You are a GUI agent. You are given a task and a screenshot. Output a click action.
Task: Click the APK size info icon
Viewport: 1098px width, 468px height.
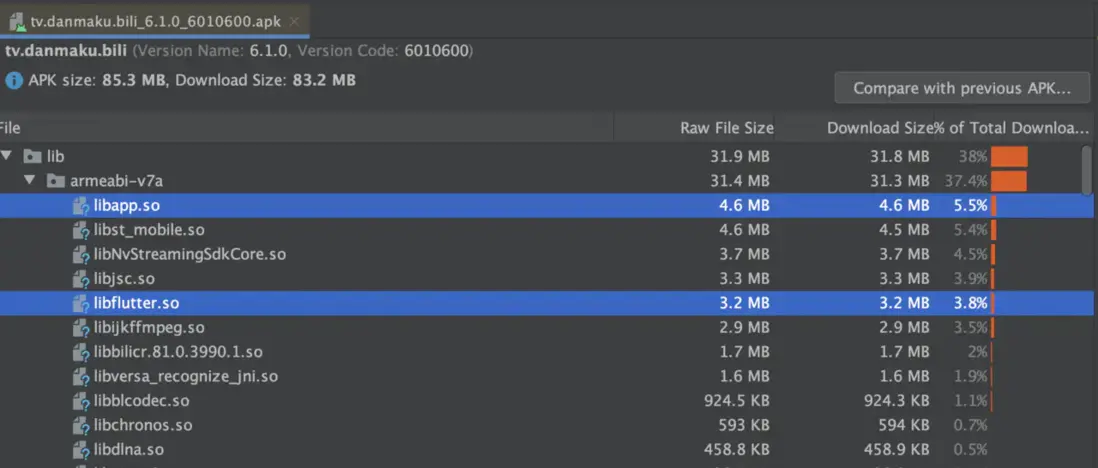[13, 80]
